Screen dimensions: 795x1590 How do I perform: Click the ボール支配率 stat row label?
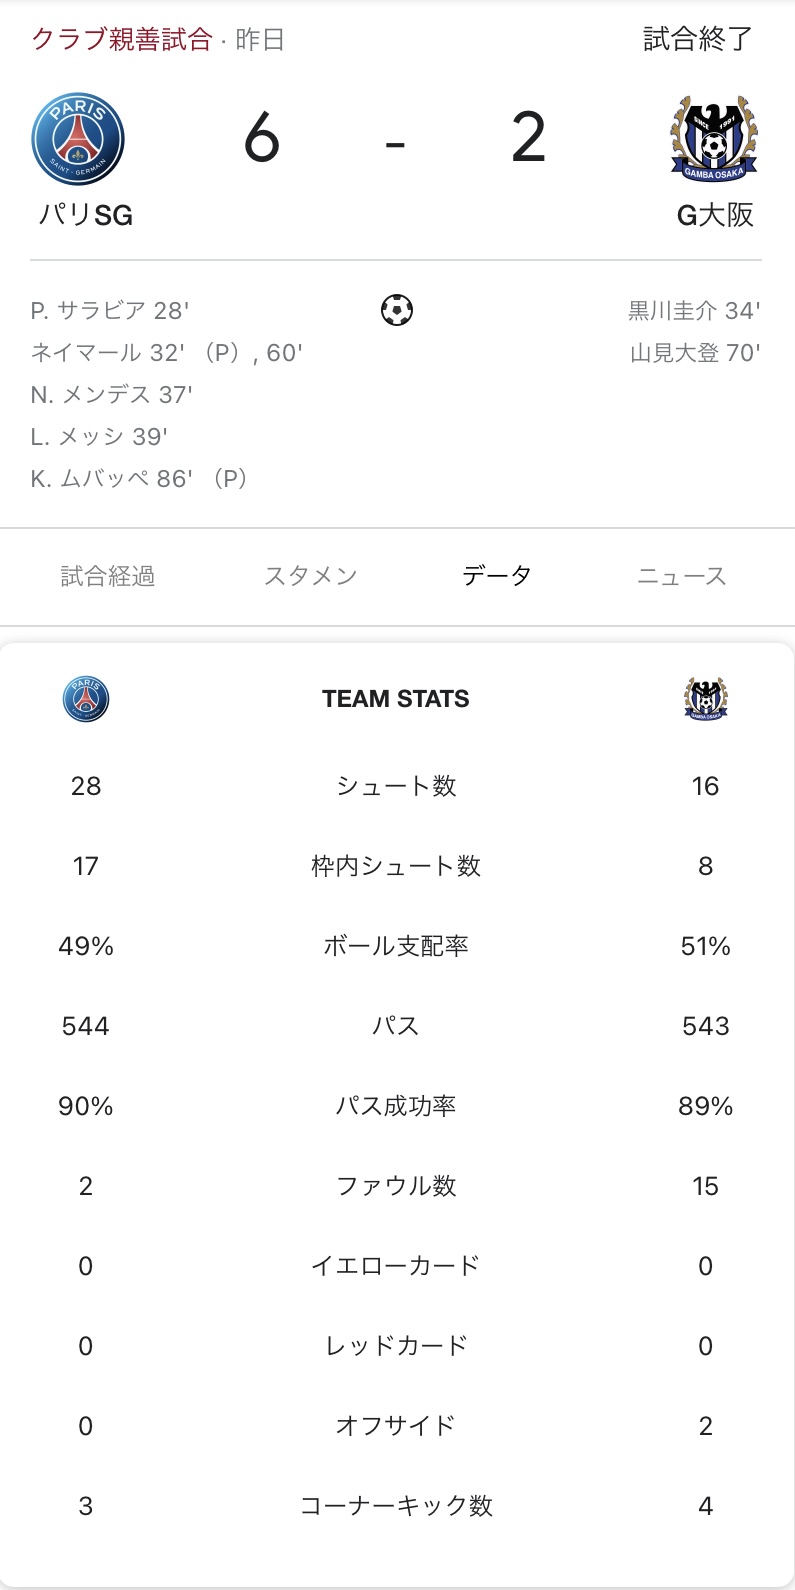[396, 946]
